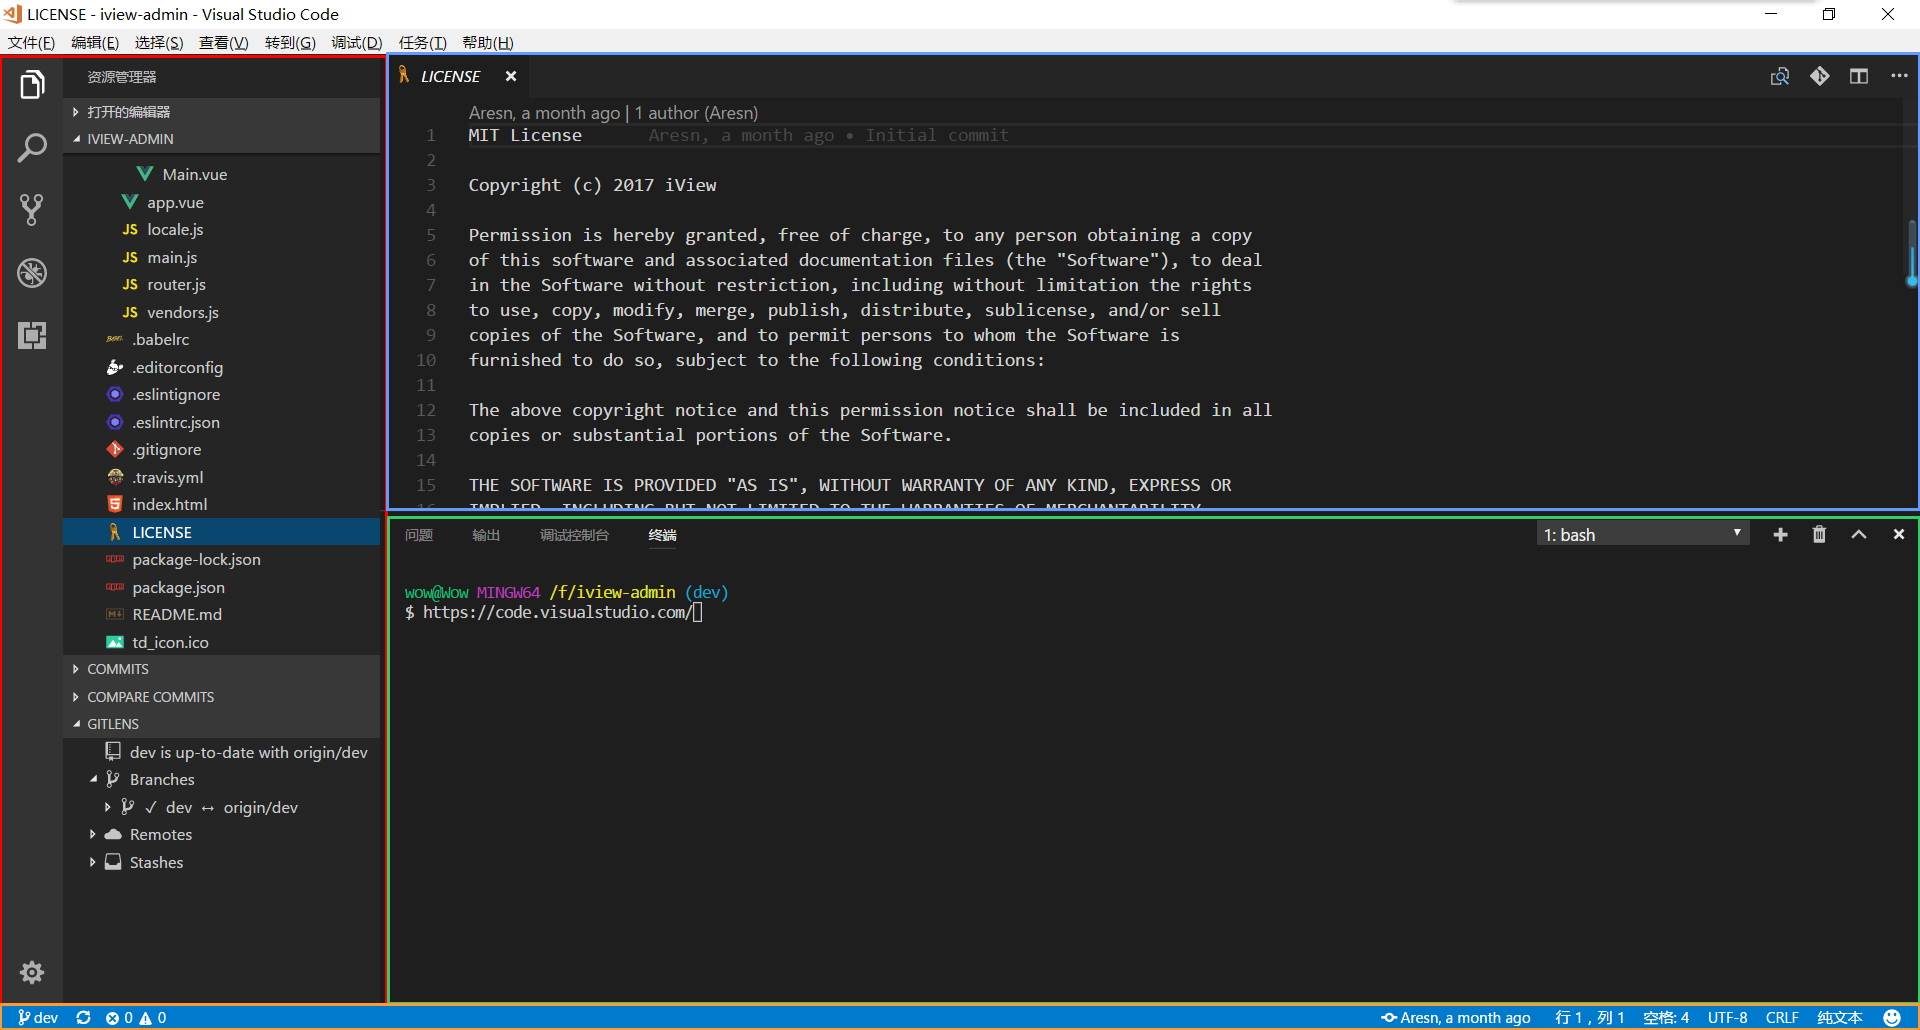Open README.md file
Image resolution: width=1920 pixels, height=1030 pixels.
(222, 614)
